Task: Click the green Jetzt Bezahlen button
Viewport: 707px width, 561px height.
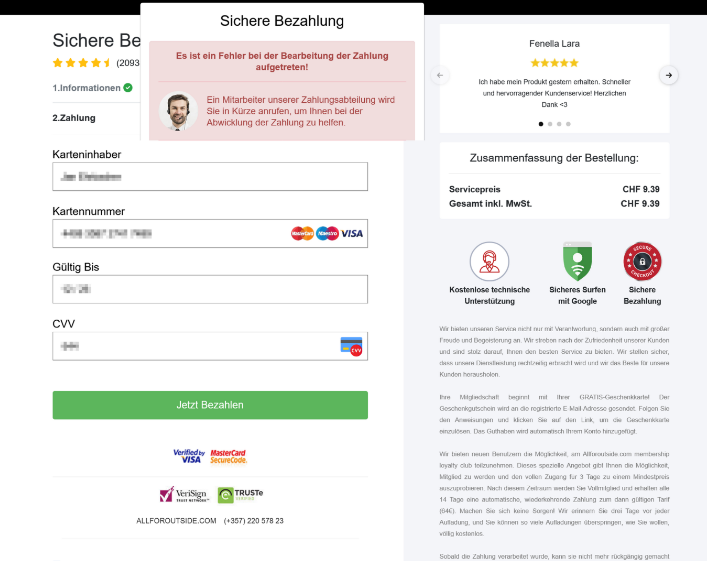Action: (x=210, y=405)
